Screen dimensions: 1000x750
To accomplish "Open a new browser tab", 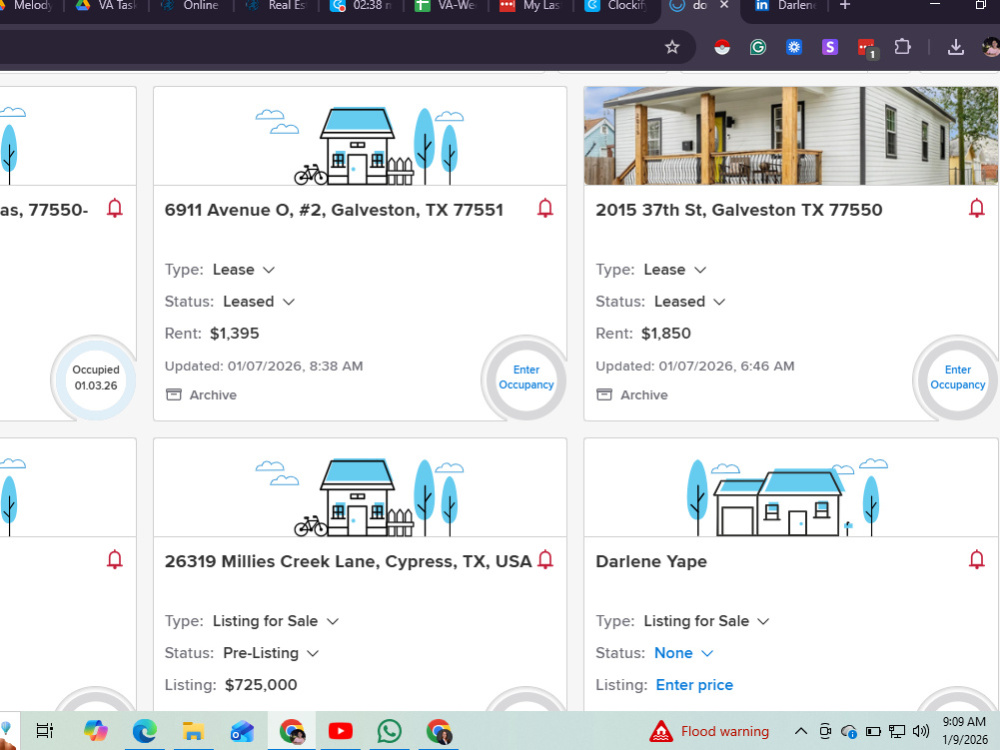I will click(844, 6).
